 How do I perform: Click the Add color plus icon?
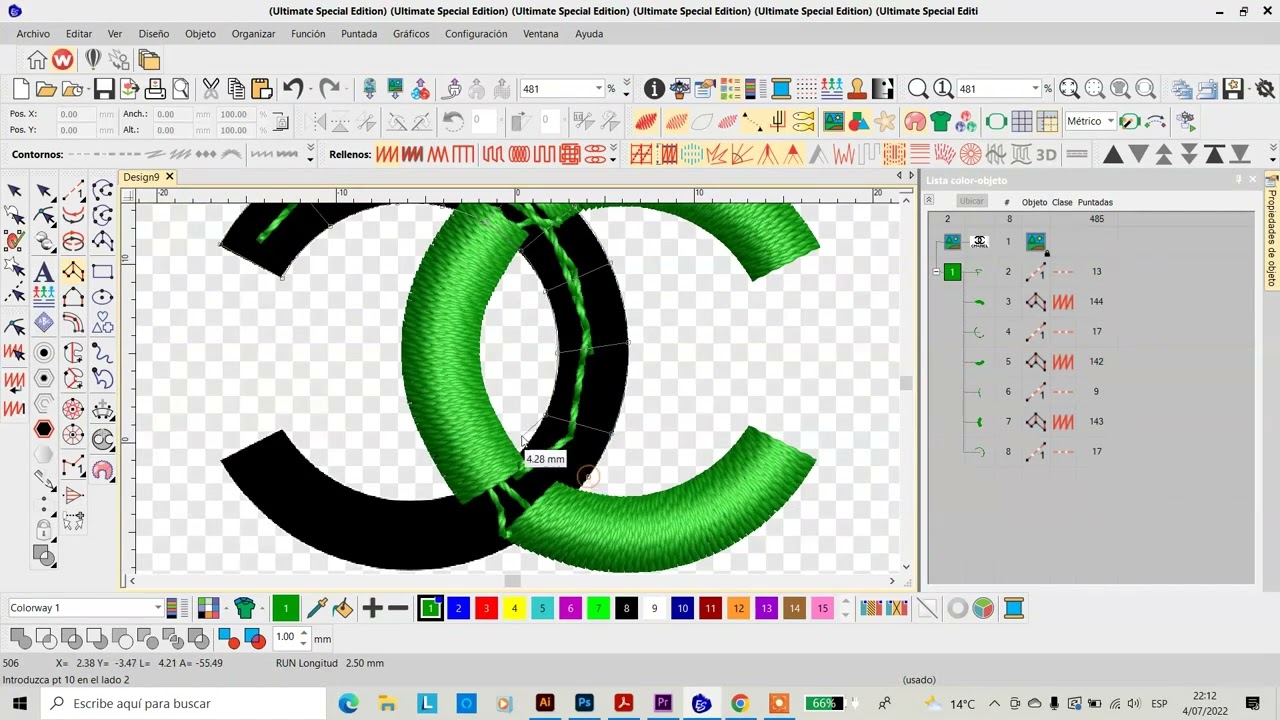coord(372,608)
